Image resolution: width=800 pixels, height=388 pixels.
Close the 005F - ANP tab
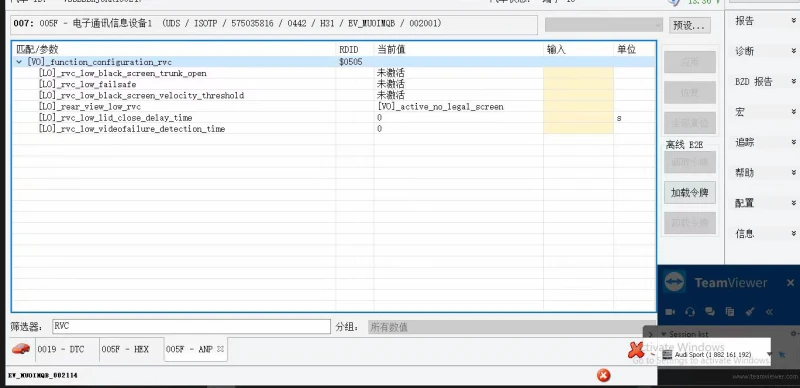click(220, 349)
